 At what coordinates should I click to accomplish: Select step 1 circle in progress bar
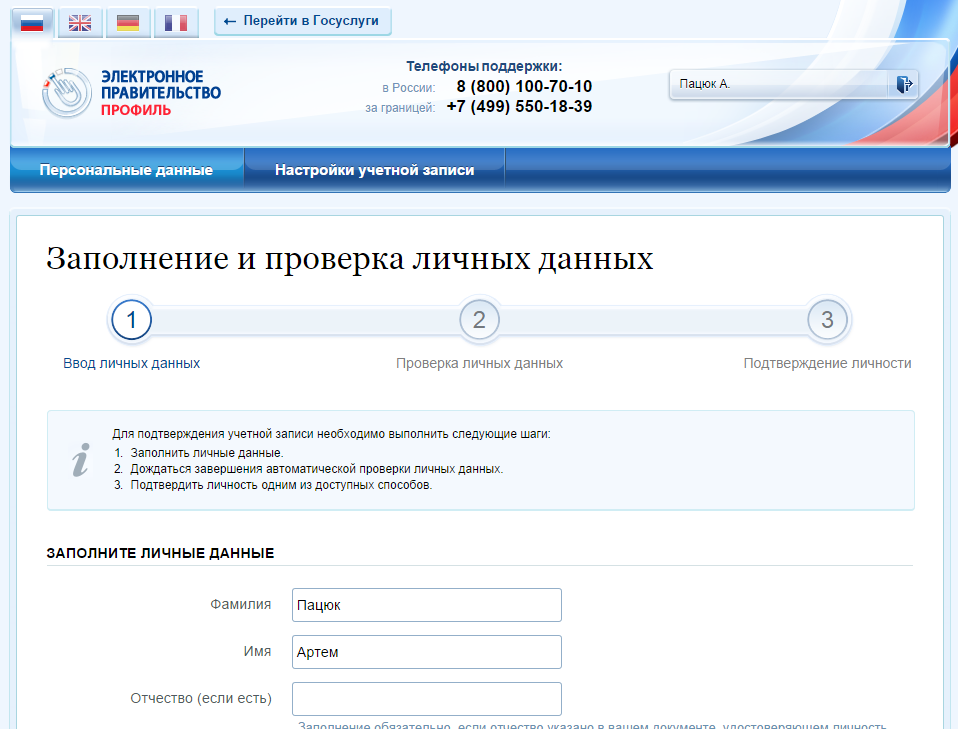click(131, 320)
